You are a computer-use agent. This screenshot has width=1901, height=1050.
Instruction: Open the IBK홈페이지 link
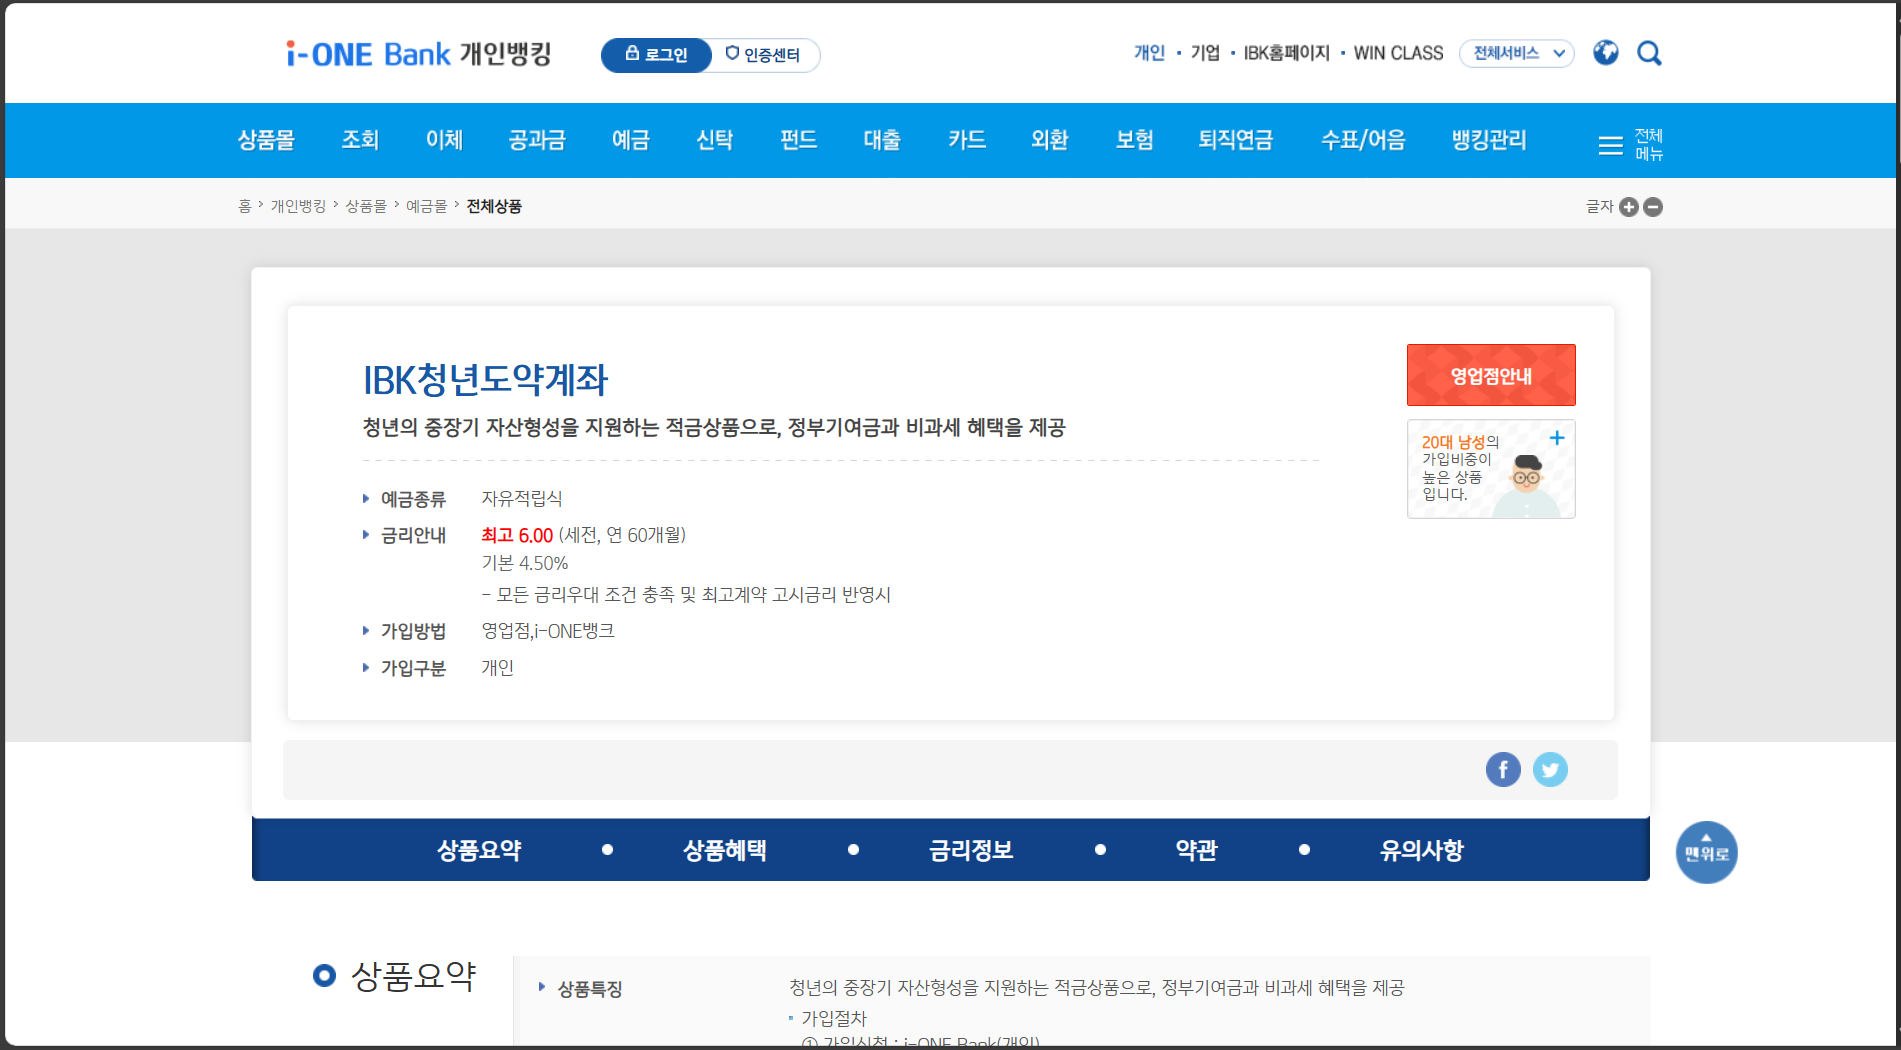[1286, 53]
